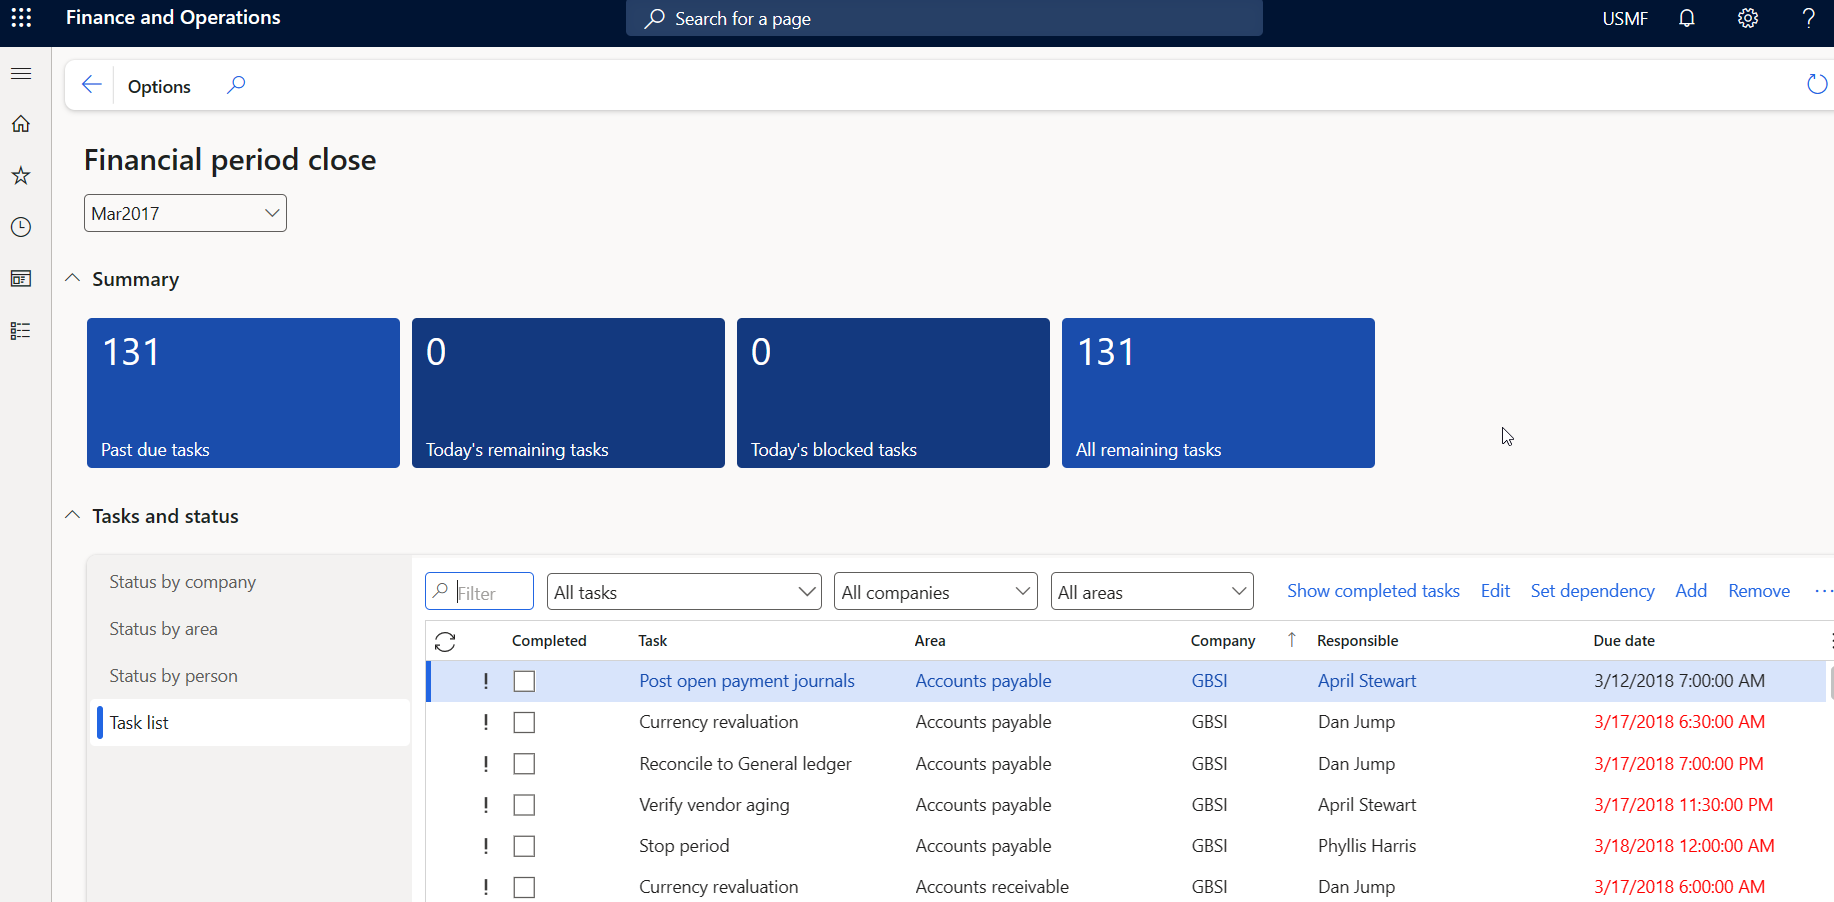Collapse the Summary section

point(71,277)
